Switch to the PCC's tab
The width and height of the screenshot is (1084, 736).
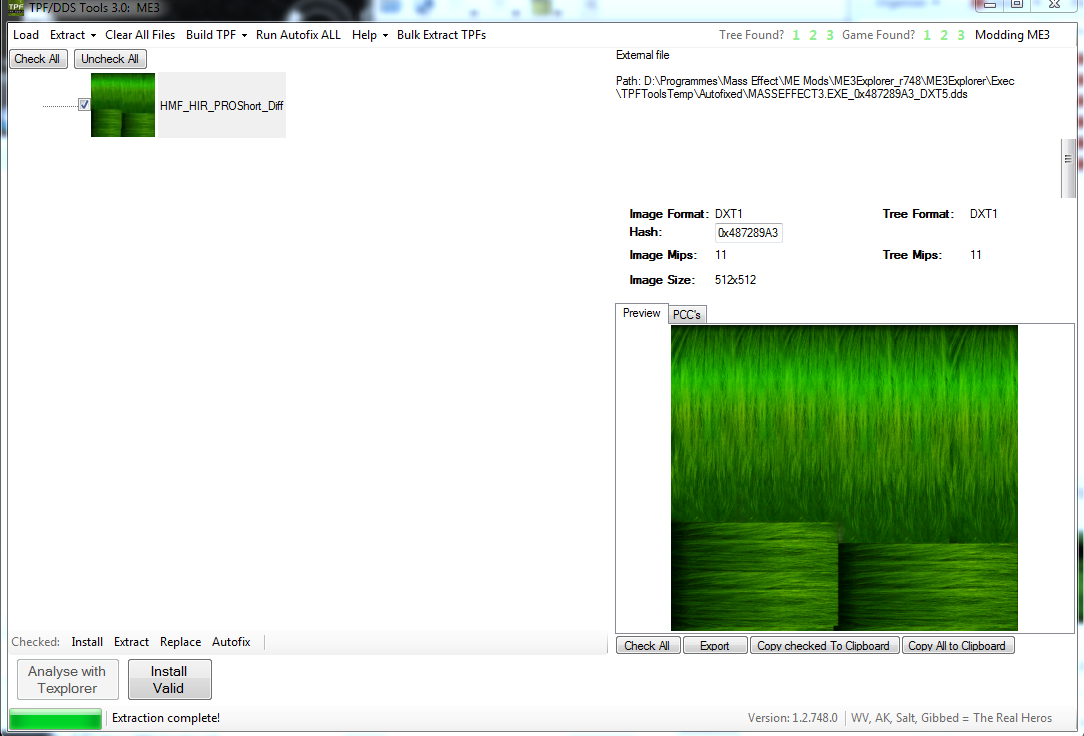[x=686, y=314]
